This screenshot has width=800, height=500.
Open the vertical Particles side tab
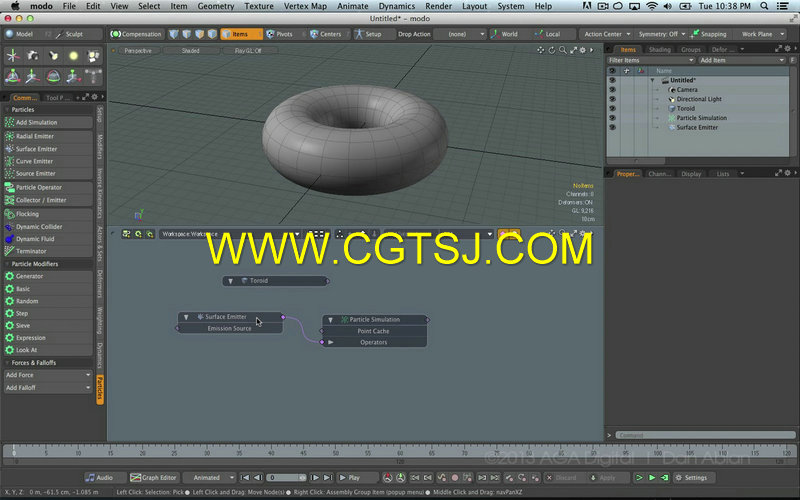(x=100, y=390)
